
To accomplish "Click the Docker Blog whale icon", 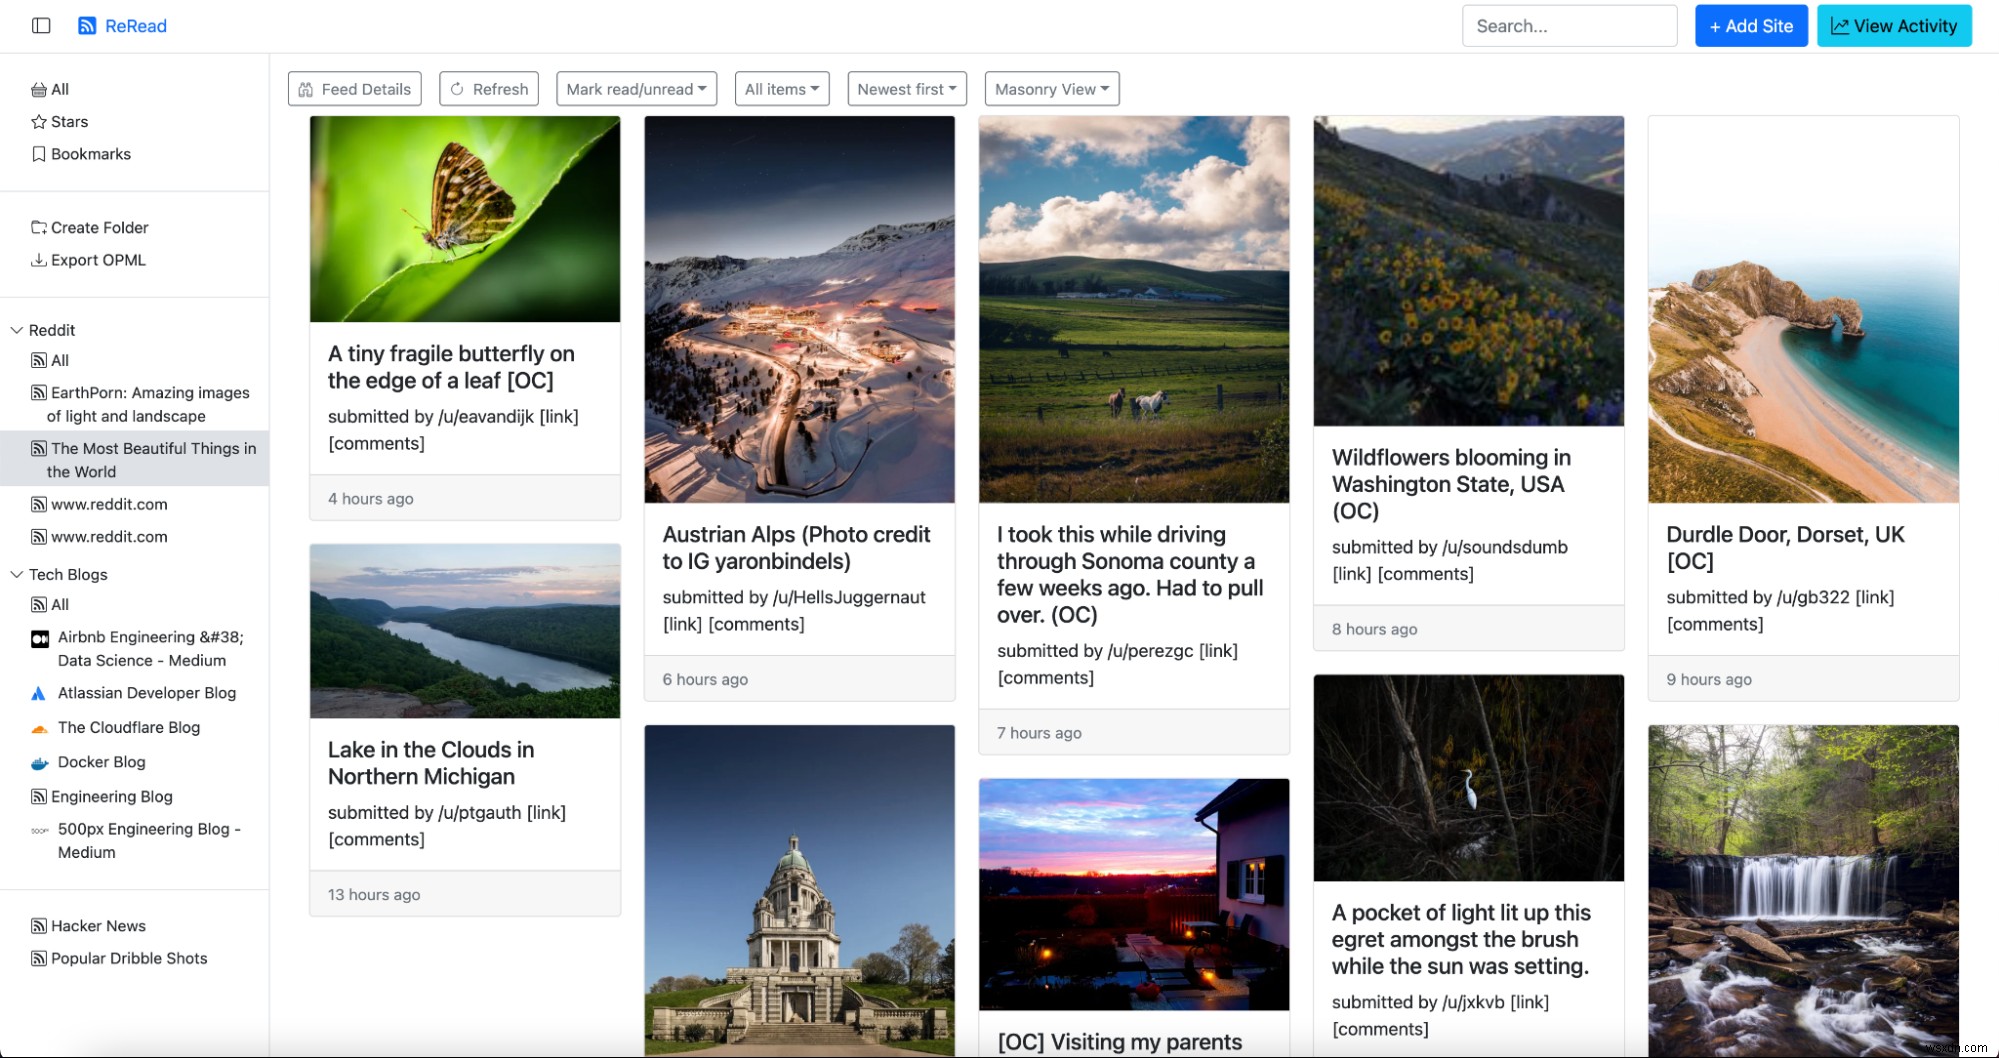I will pos(40,763).
